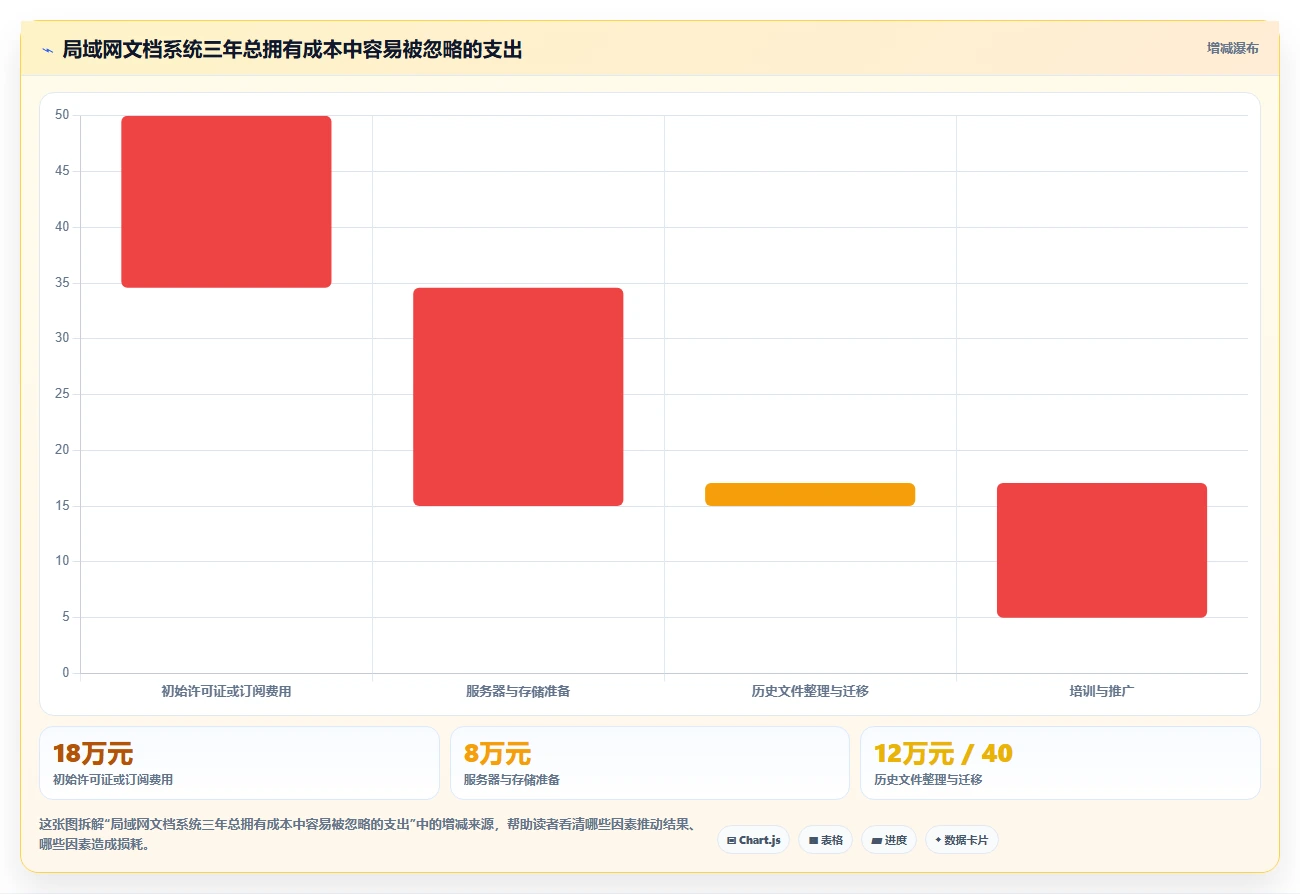Click the 进度 tag chip
The width and height of the screenshot is (1300, 894).
pyautogui.click(x=888, y=840)
